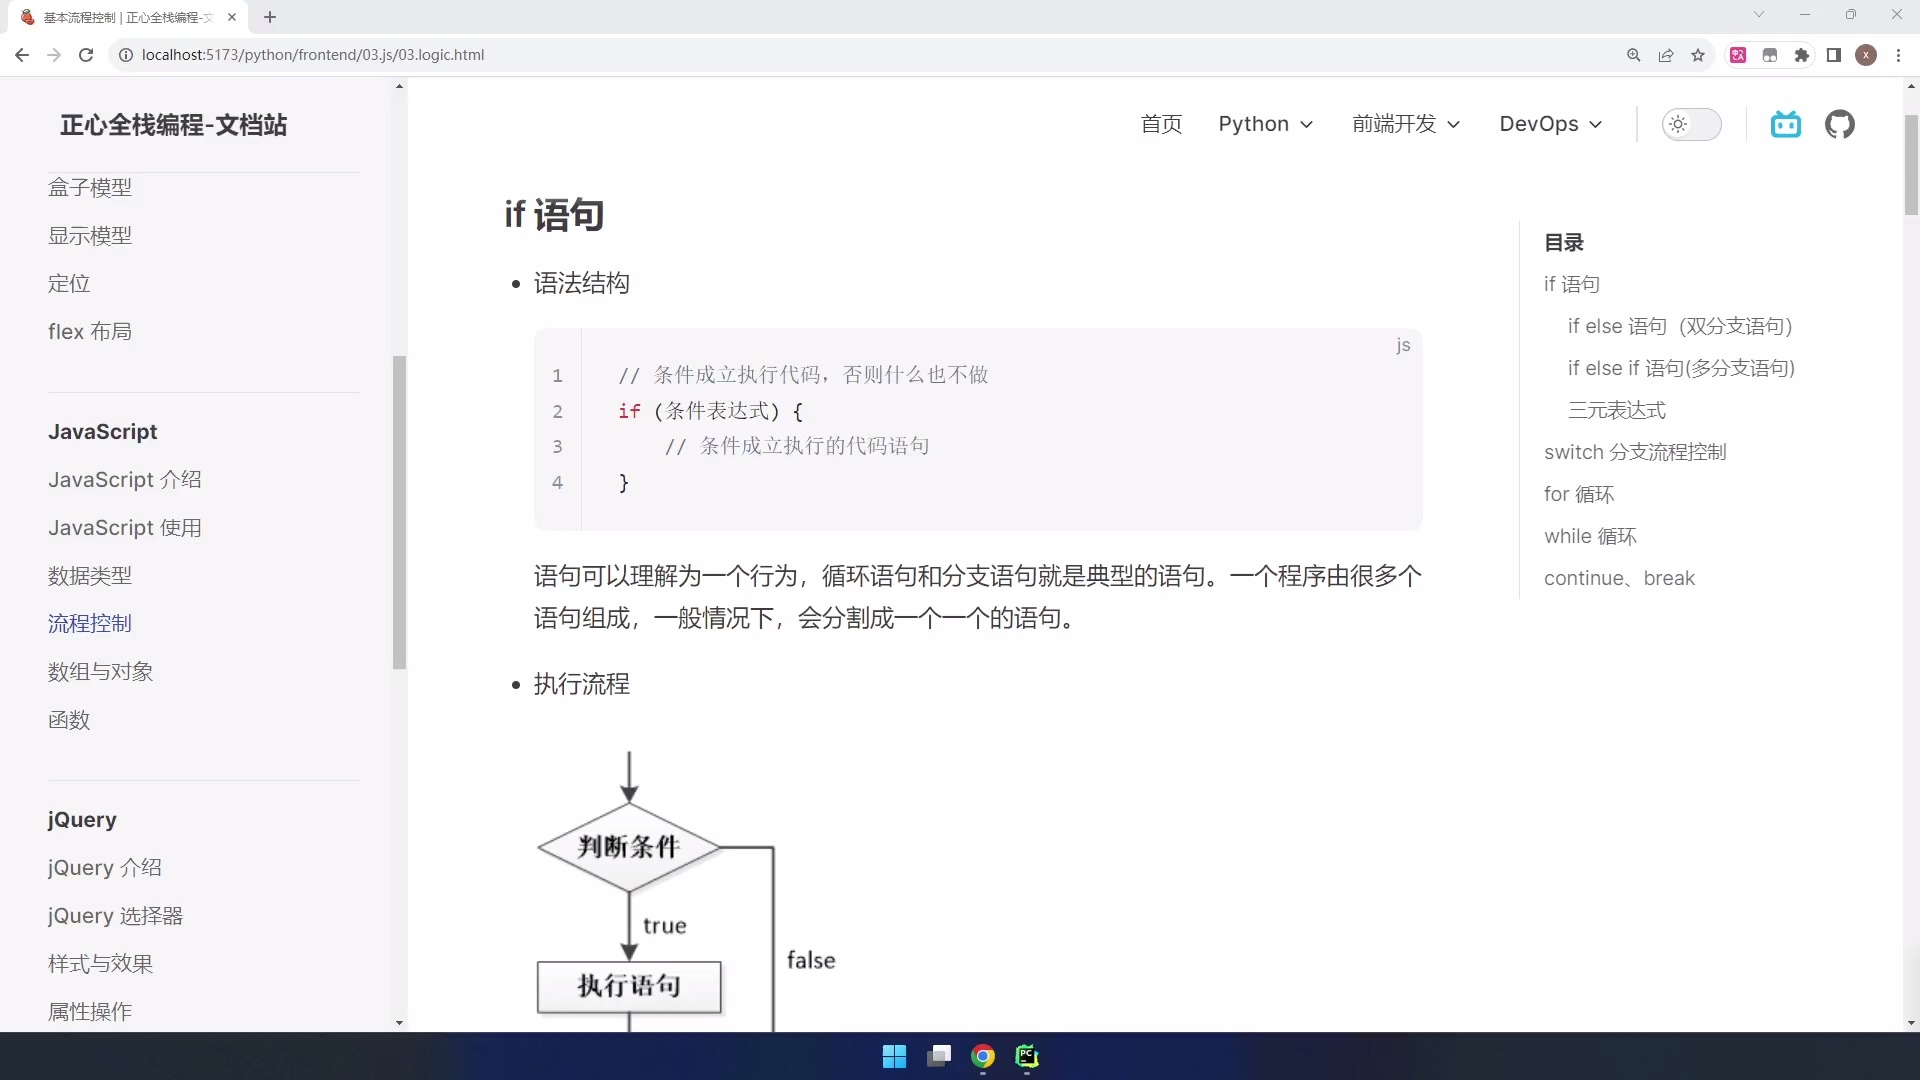Toggle the dark mode appearance switch
1920x1080 pixels.
pyautogui.click(x=1691, y=124)
